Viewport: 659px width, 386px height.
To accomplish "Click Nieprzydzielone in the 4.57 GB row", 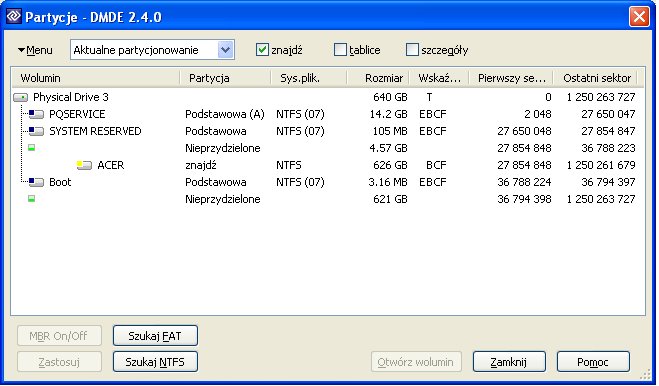I will click(x=223, y=148).
